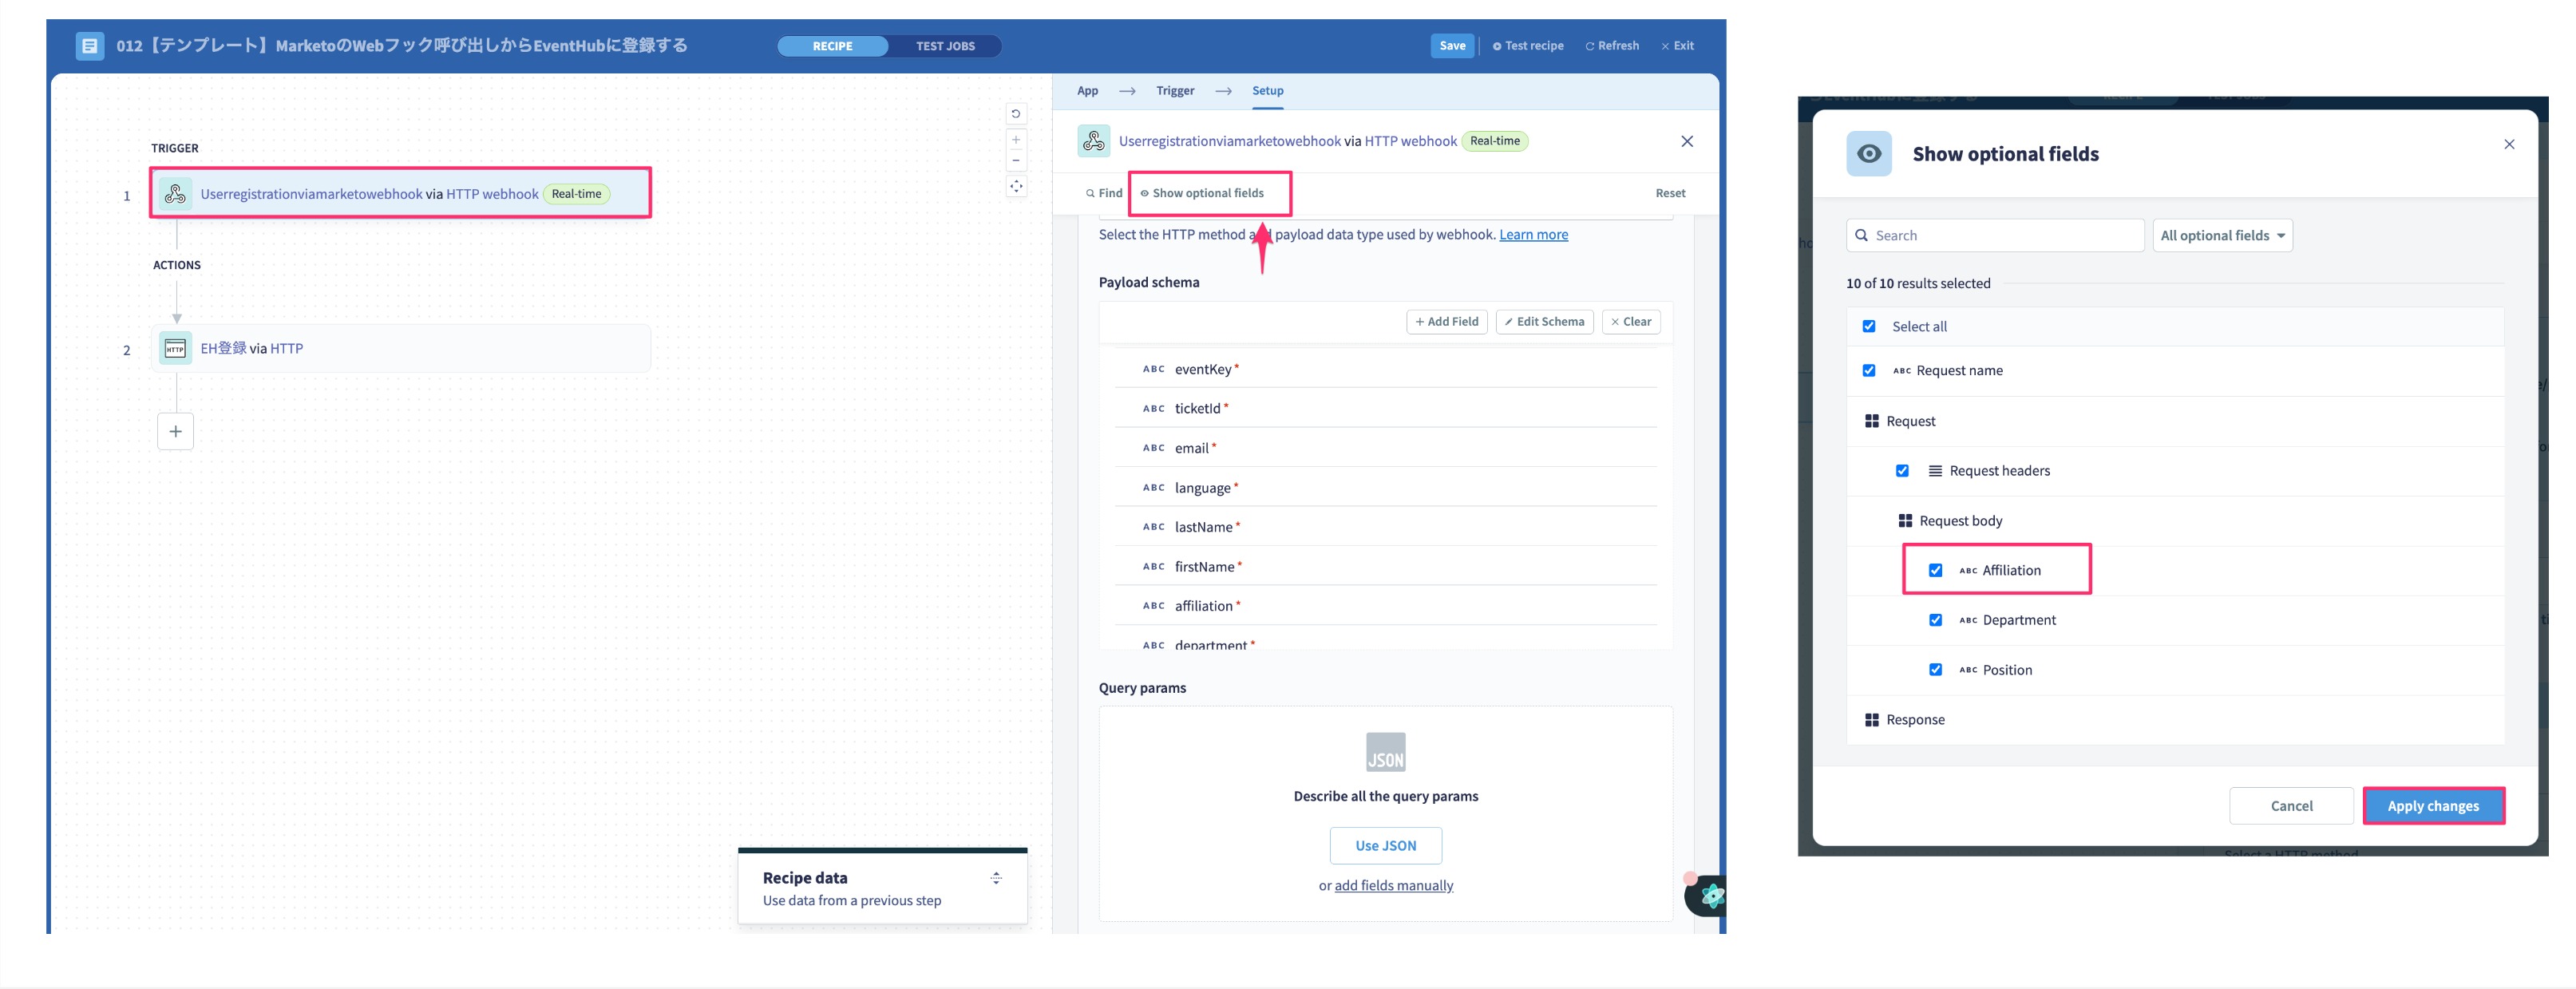
Task: Zoom in on recipe canvas with plus icon
Action: coord(1016,140)
